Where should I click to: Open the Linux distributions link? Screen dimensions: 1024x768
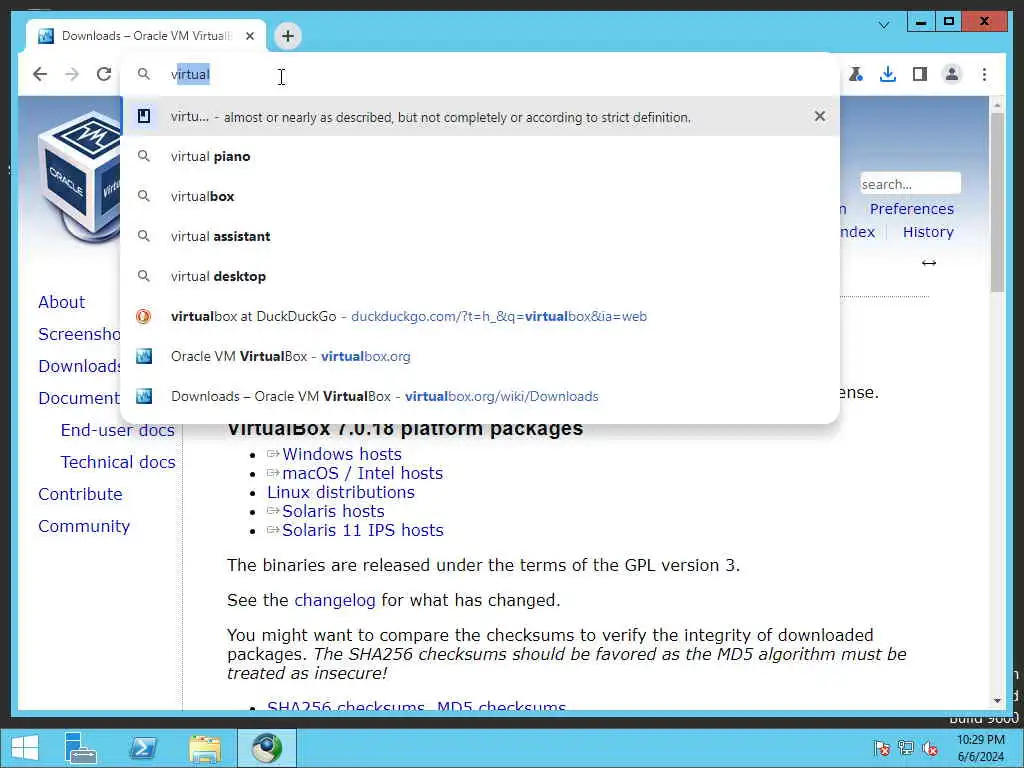340,492
